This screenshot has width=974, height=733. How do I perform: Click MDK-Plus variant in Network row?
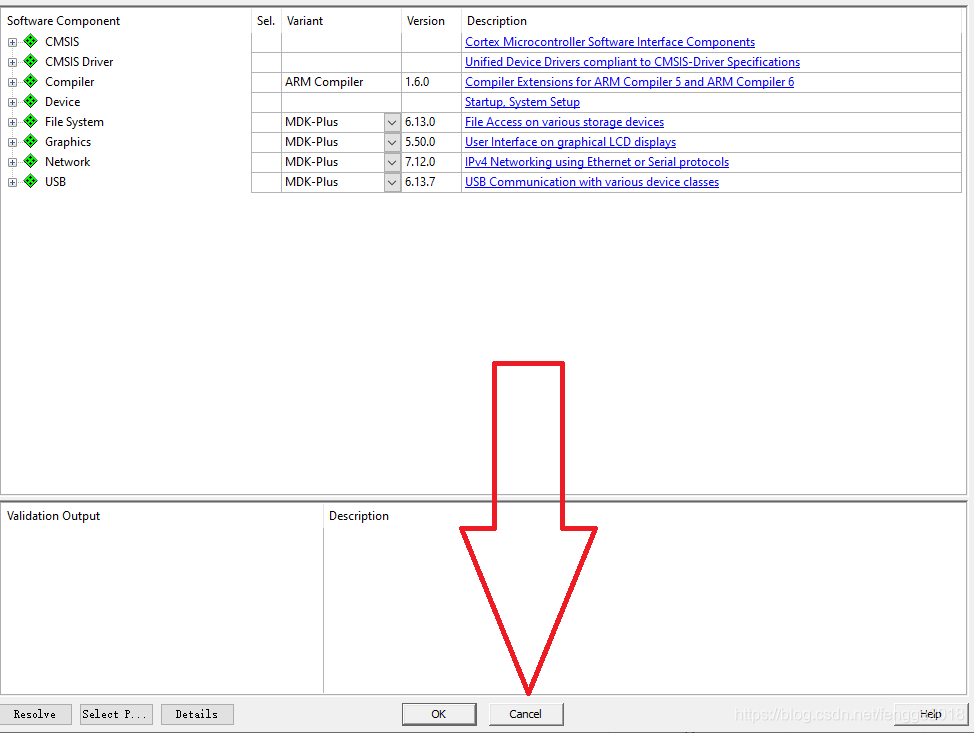(x=311, y=162)
